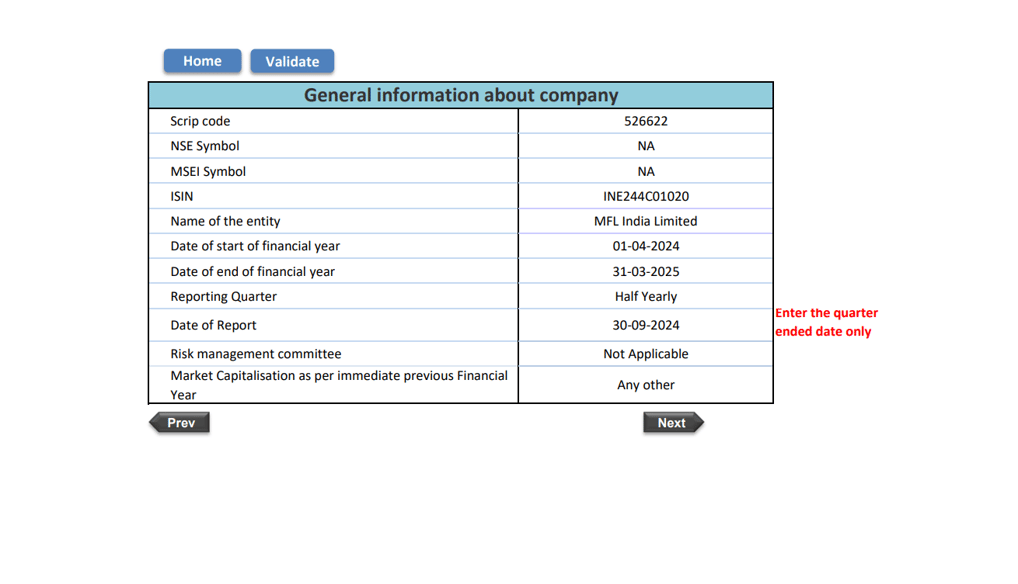
Task: Go back with the Prev arrow button
Action: pos(179,422)
